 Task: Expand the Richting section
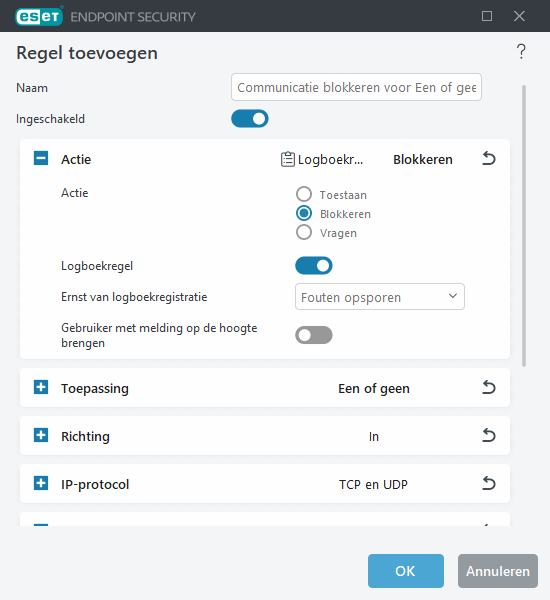coord(41,435)
